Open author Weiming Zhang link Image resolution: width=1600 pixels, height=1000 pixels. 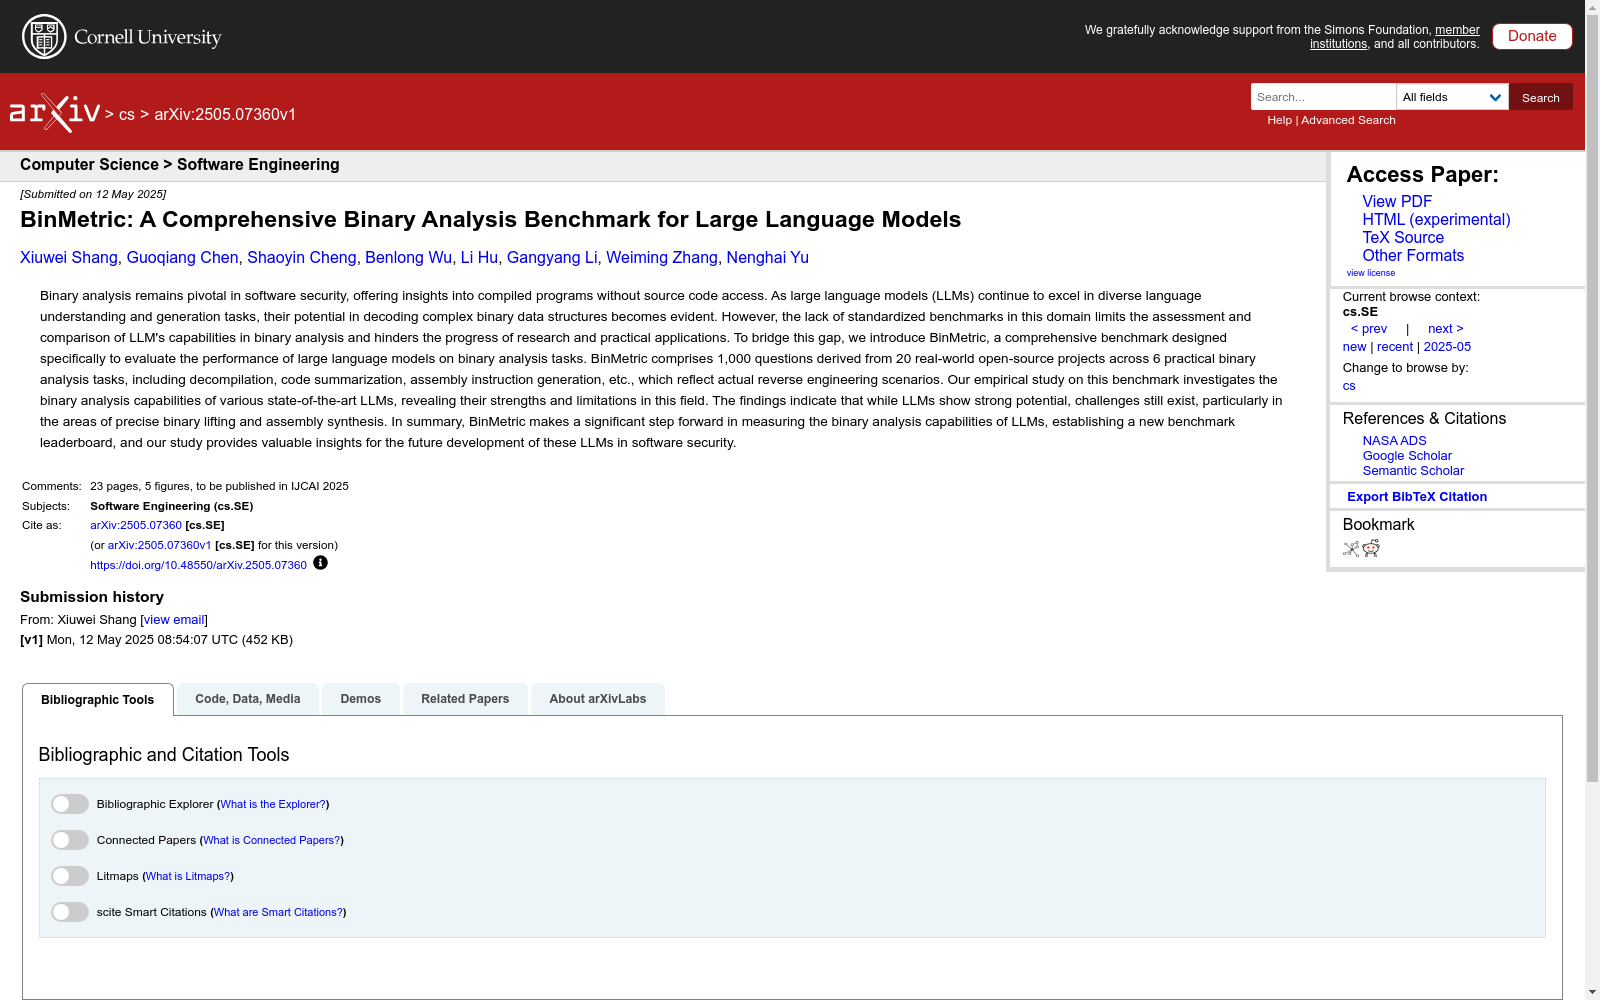(x=662, y=258)
